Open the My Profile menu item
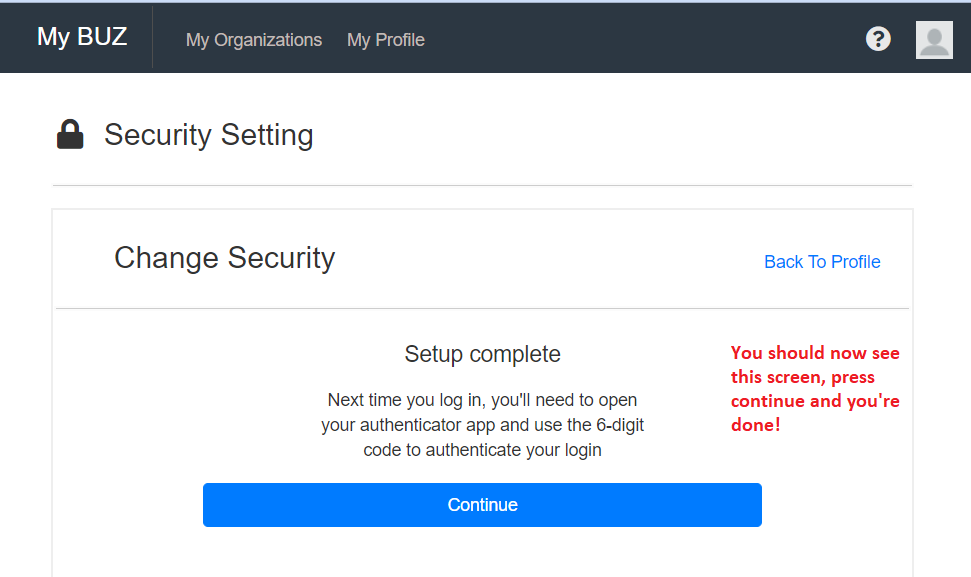 coord(386,40)
